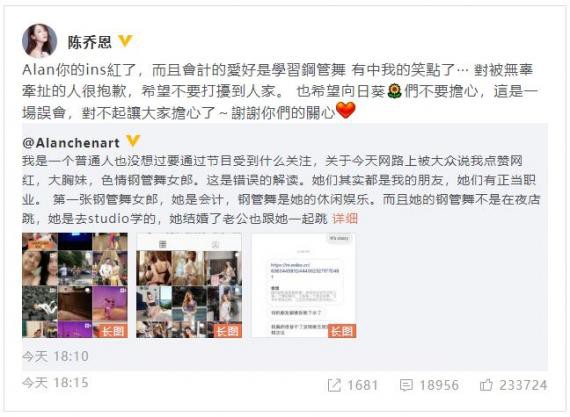Click the 长图 tag on the second image

pos(228,331)
